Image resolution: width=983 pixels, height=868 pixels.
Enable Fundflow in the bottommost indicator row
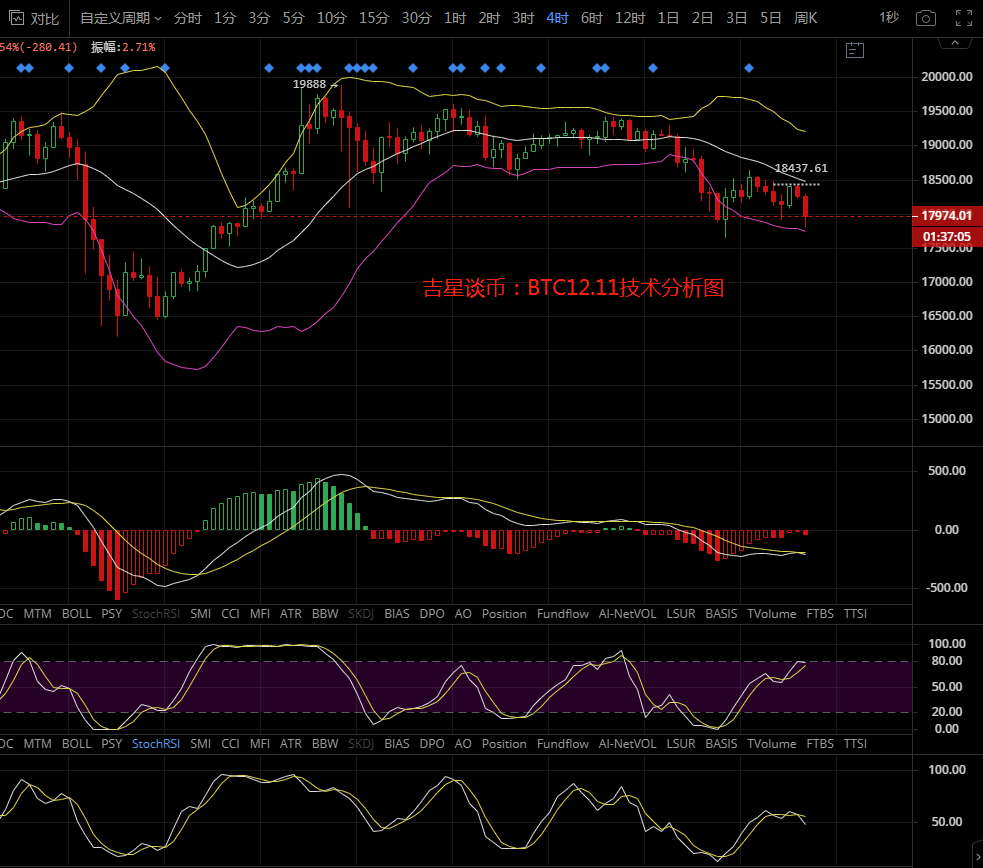click(563, 744)
